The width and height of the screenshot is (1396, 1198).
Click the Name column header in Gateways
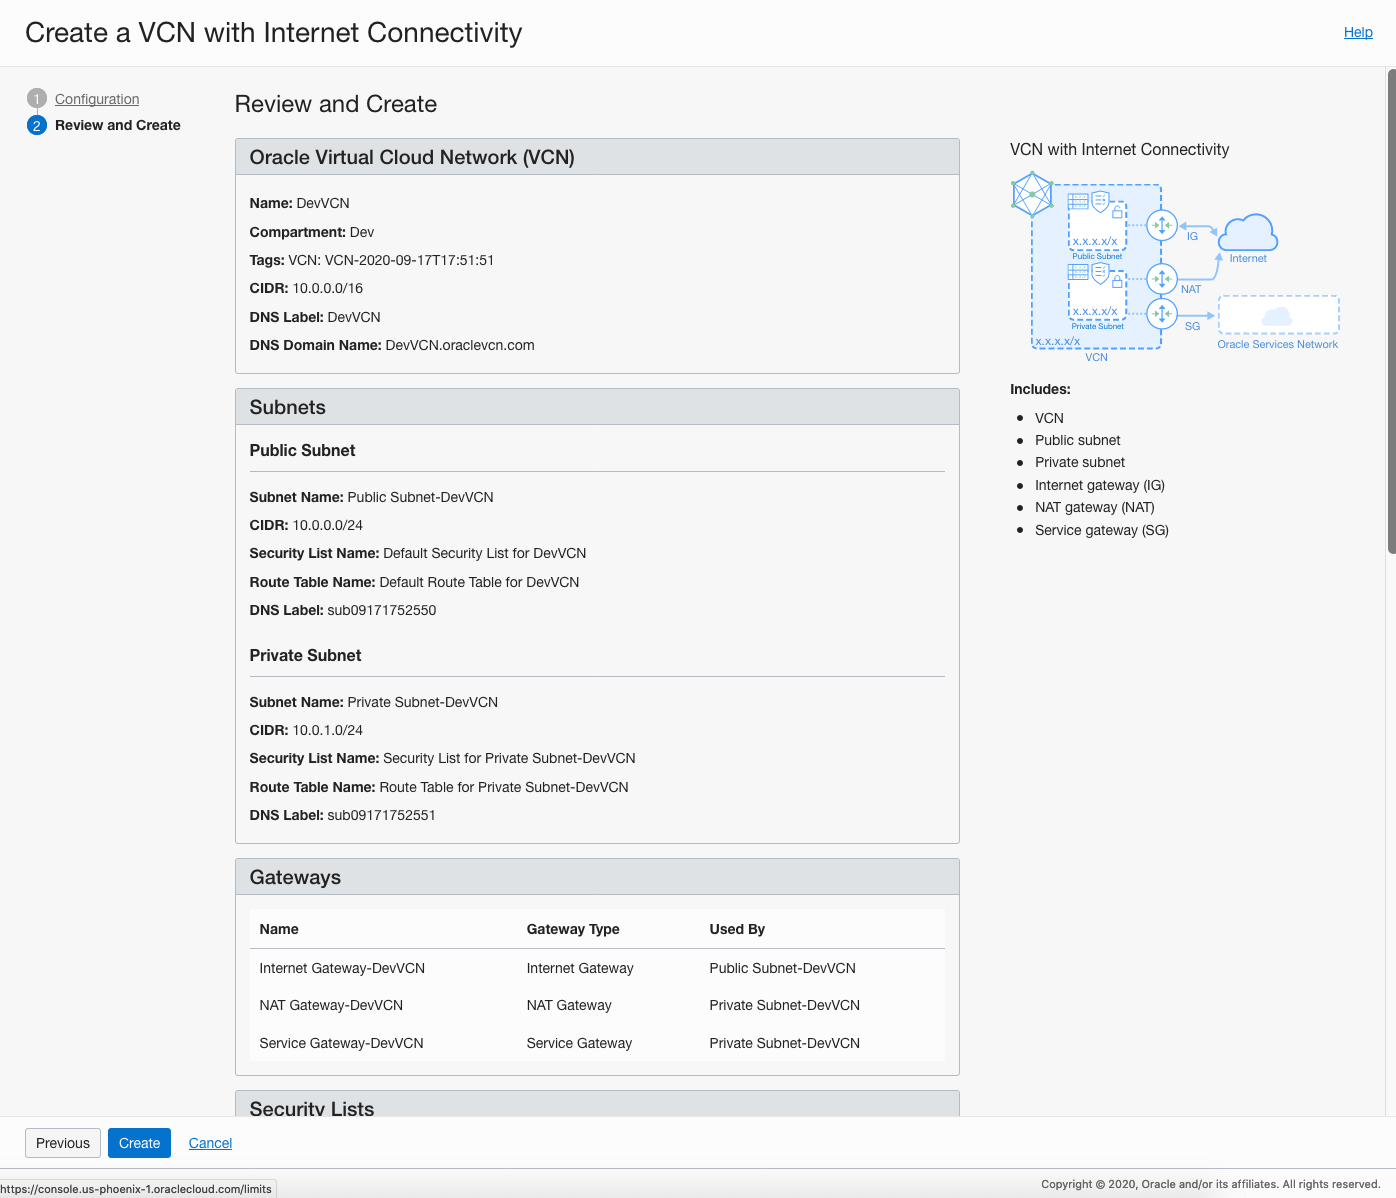[279, 929]
